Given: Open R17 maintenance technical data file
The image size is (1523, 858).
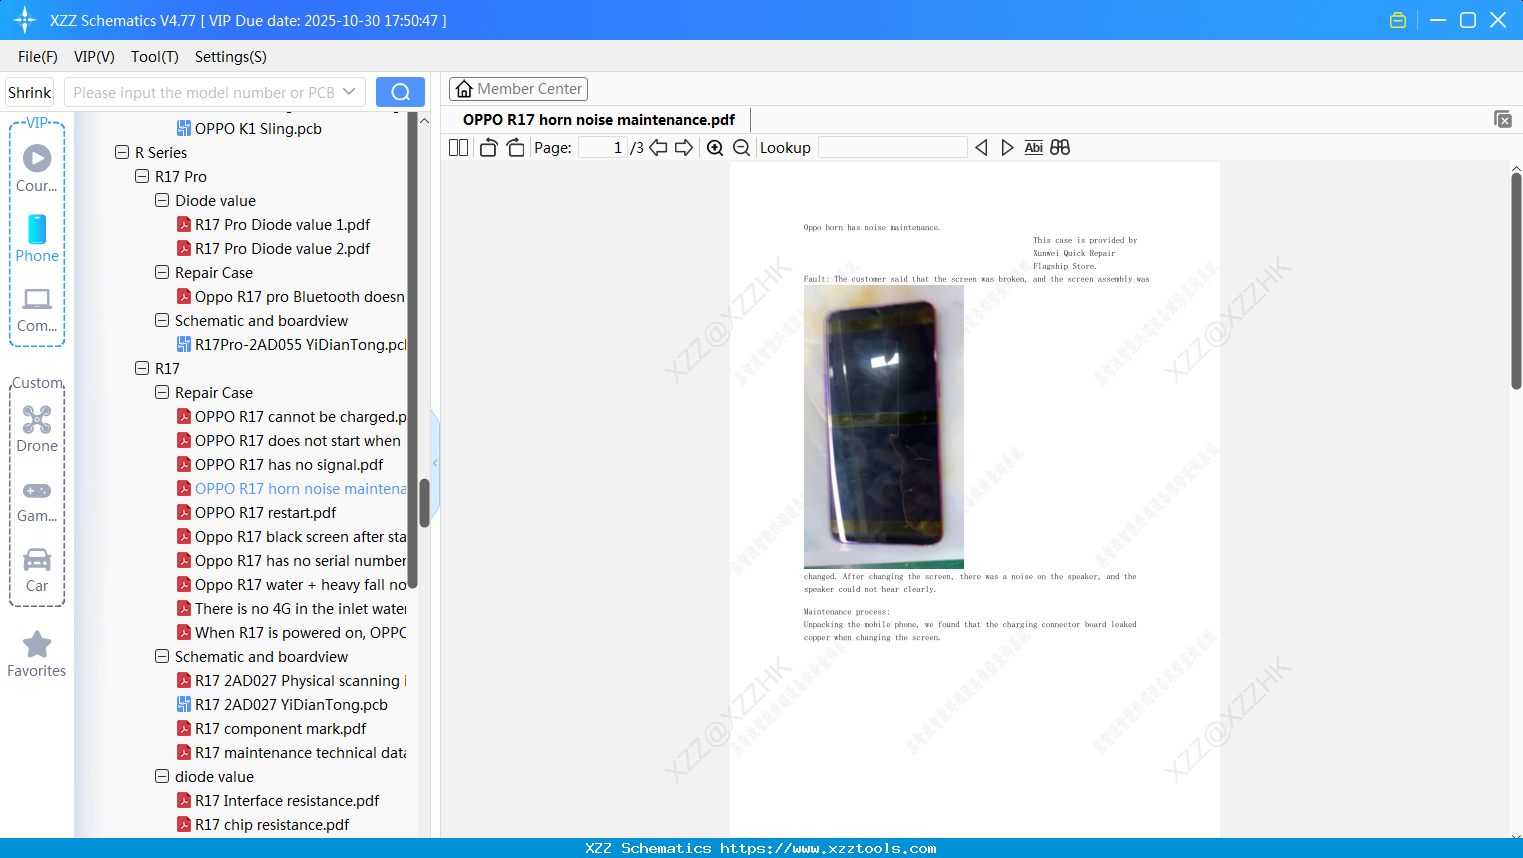Looking at the screenshot, I should coord(291,753).
